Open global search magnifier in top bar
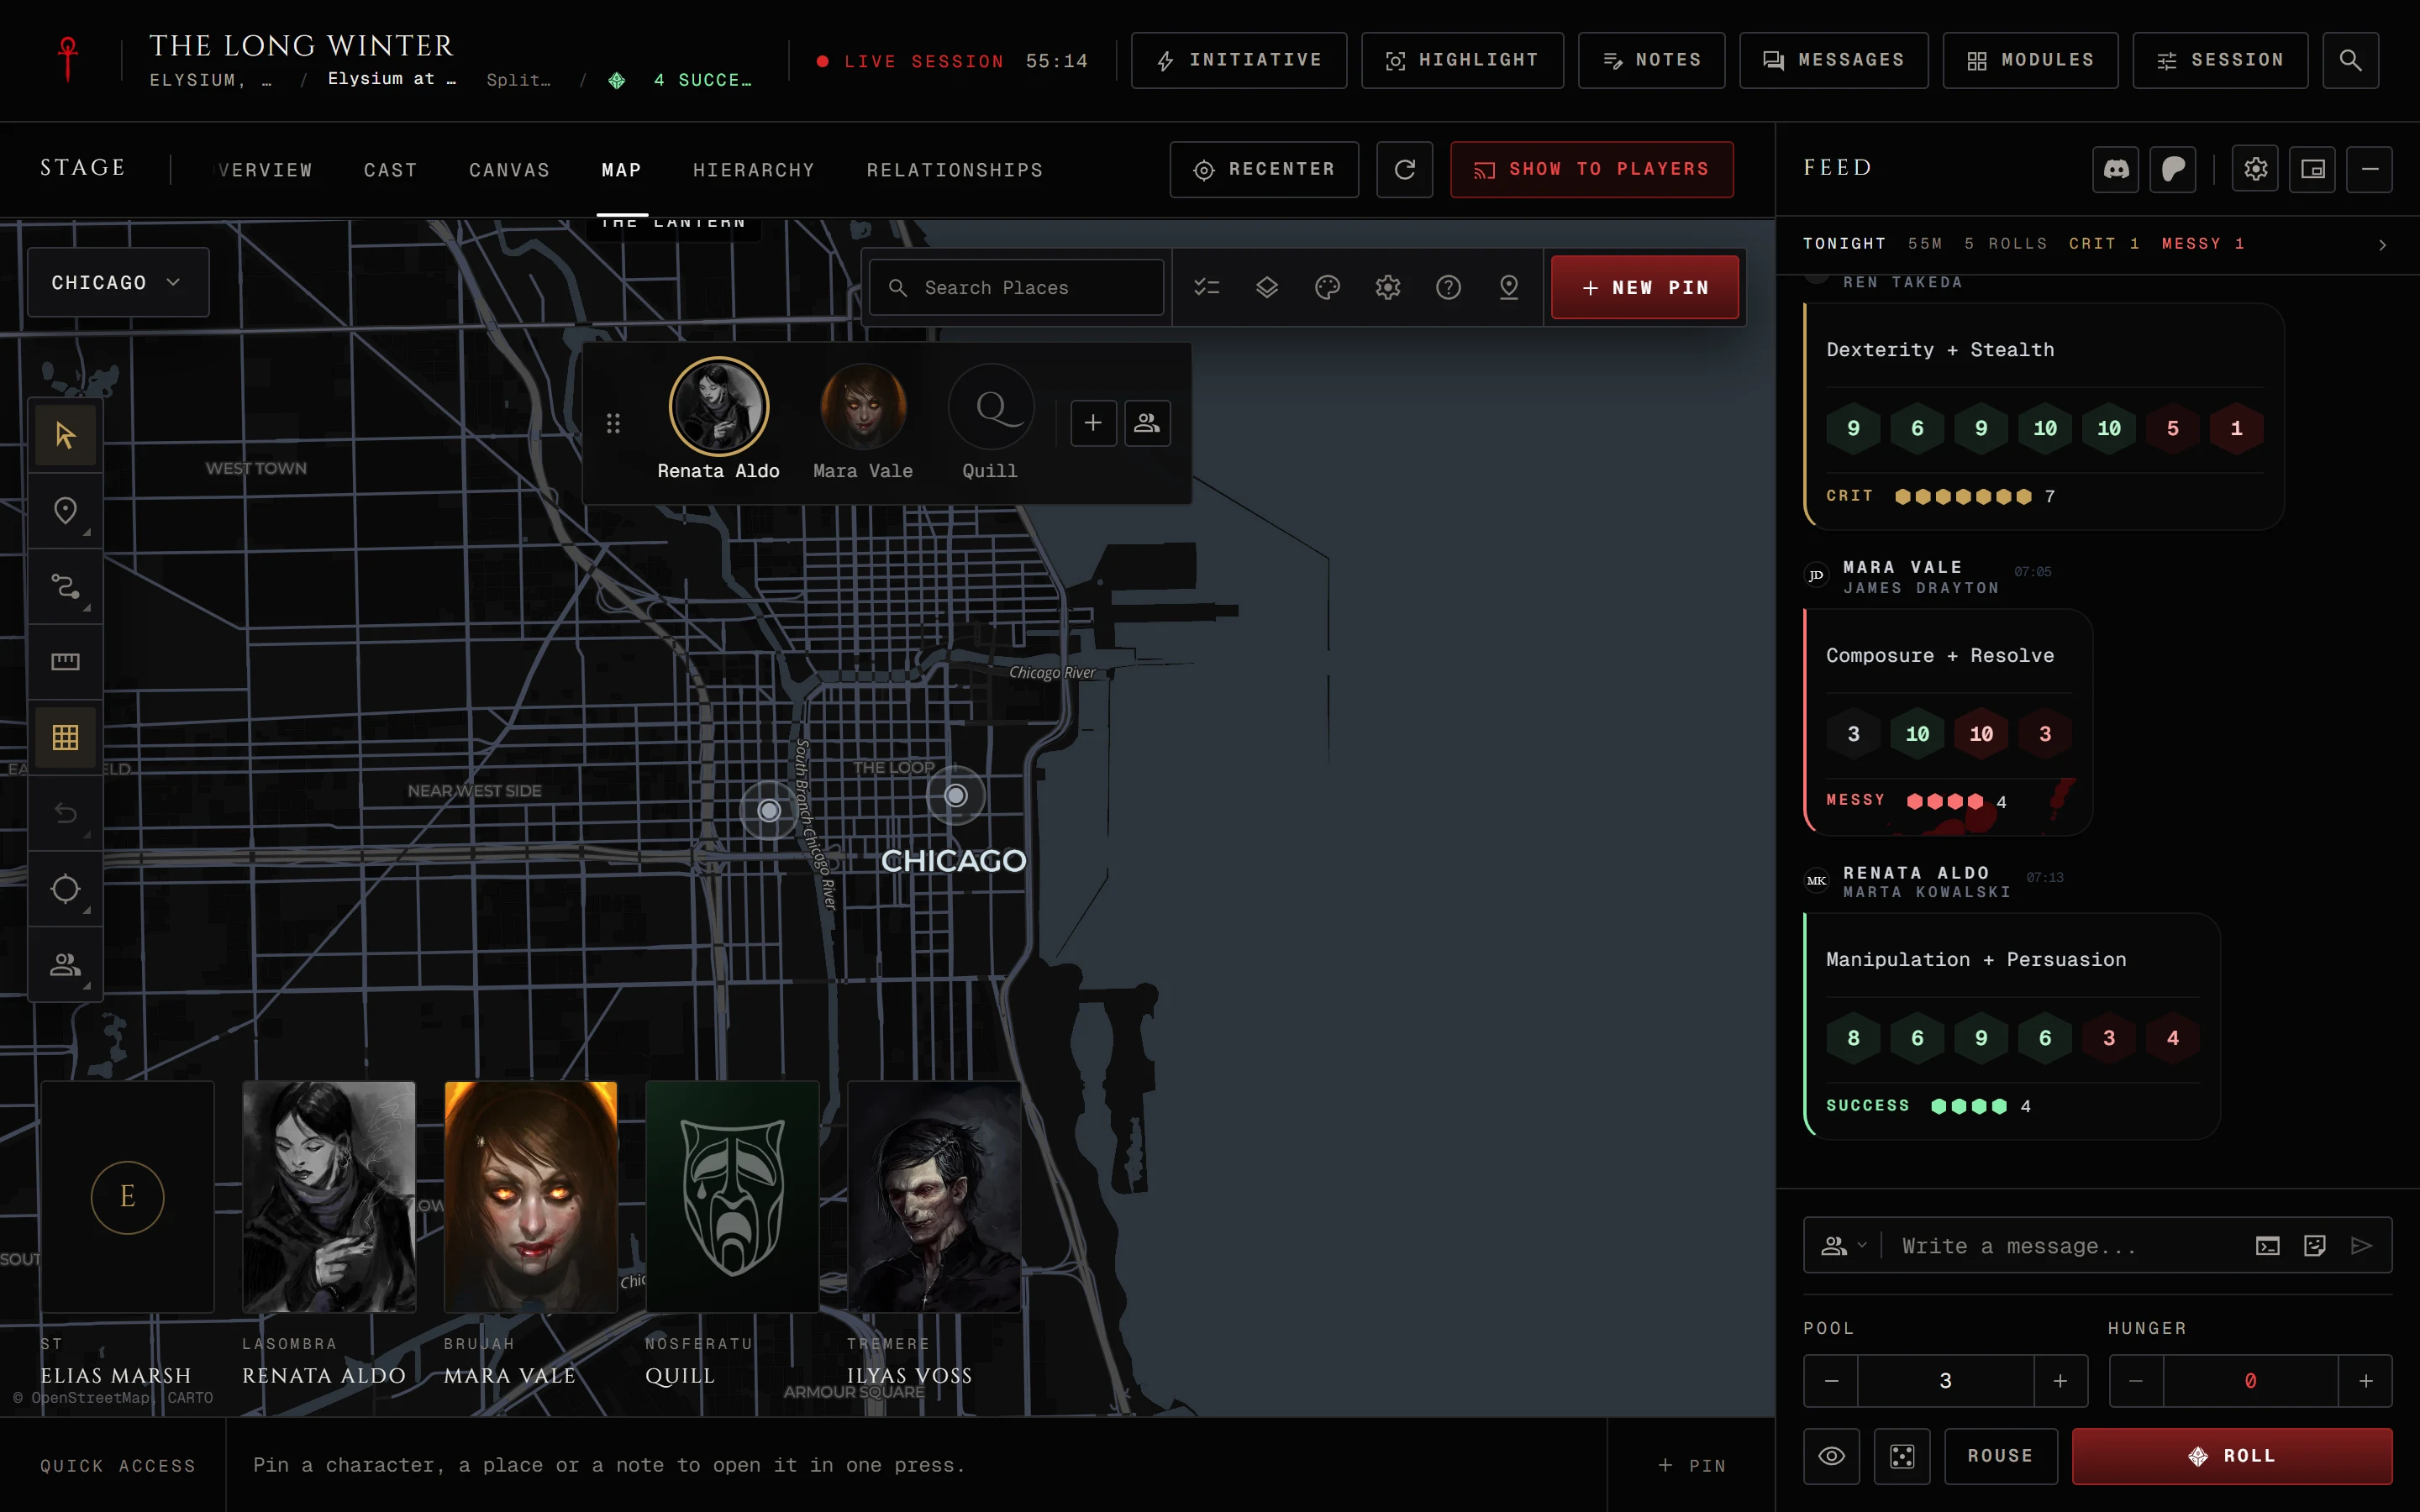The width and height of the screenshot is (2420, 1512). (x=2350, y=60)
